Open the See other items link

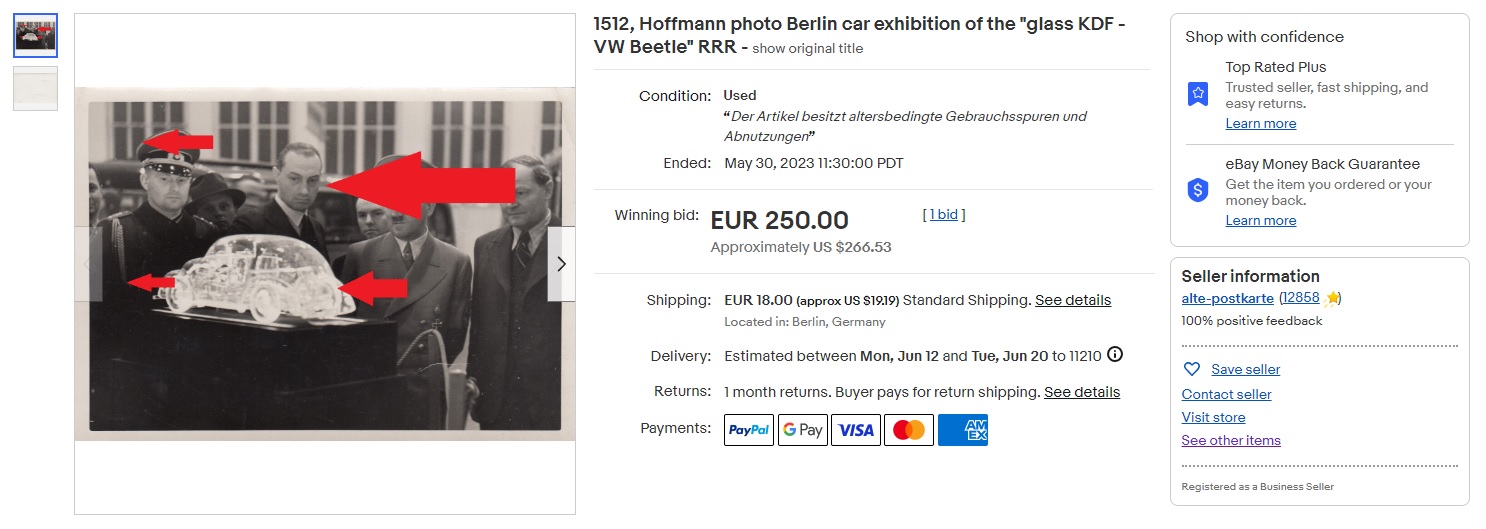1230,440
